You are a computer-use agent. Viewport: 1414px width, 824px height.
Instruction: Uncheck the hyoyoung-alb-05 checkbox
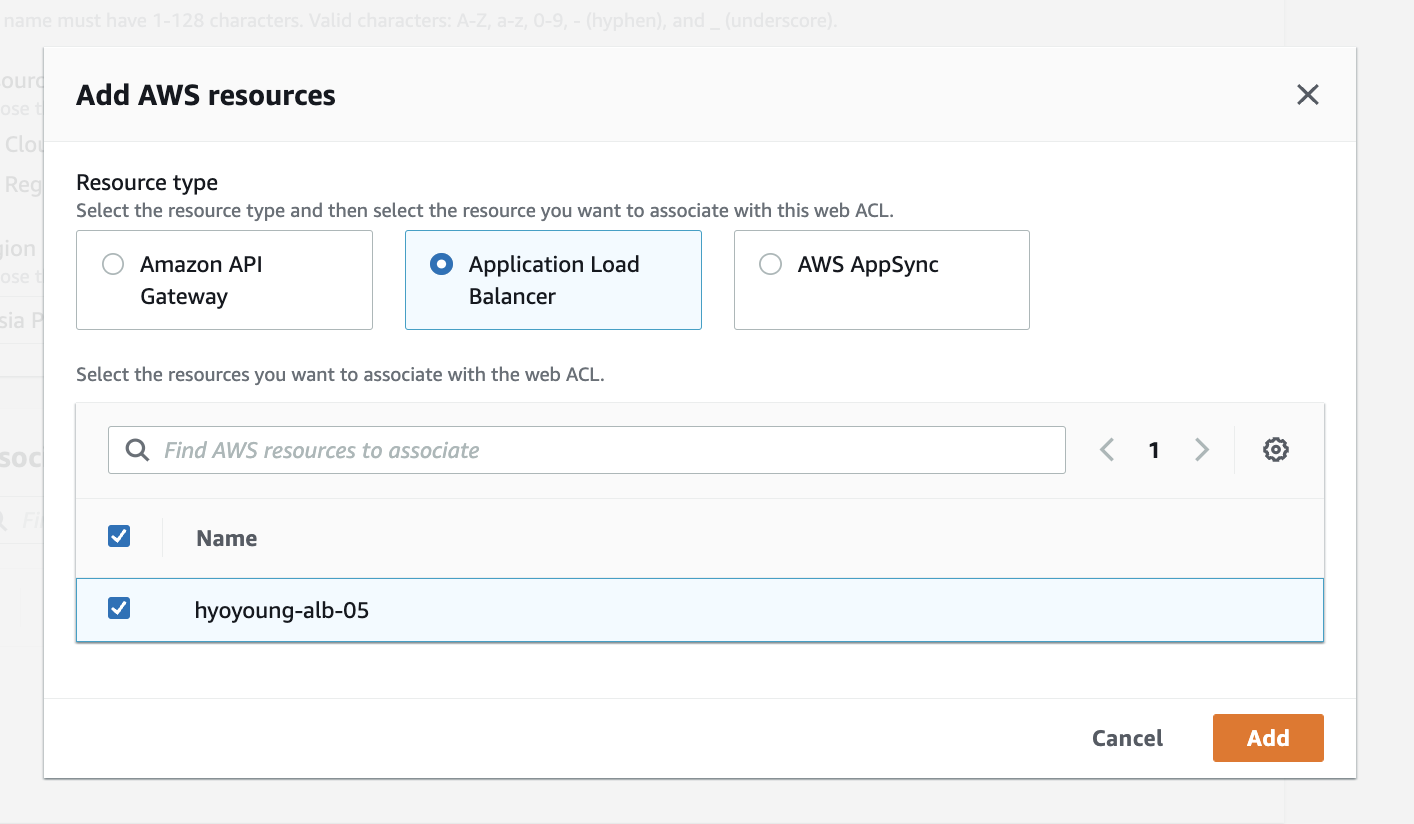[119, 608]
